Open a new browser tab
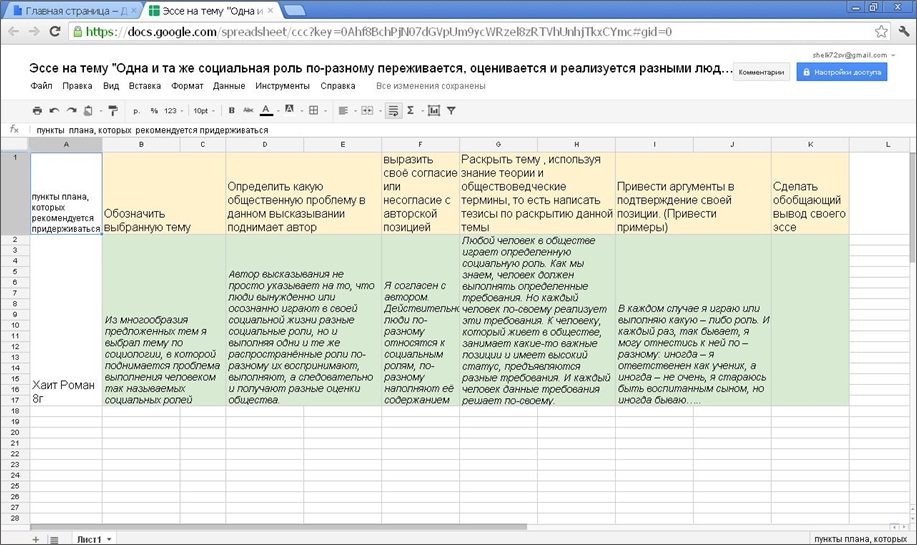917x545 pixels. (x=294, y=11)
